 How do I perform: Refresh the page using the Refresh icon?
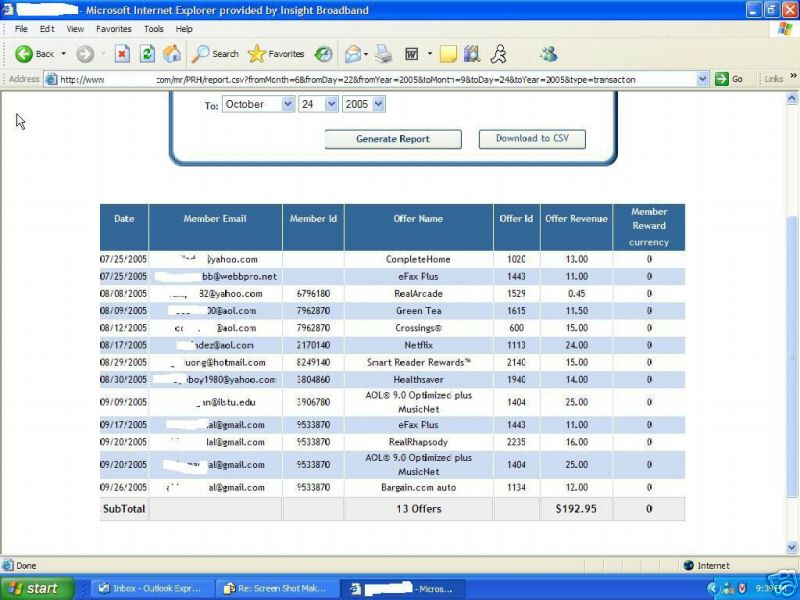click(x=147, y=54)
